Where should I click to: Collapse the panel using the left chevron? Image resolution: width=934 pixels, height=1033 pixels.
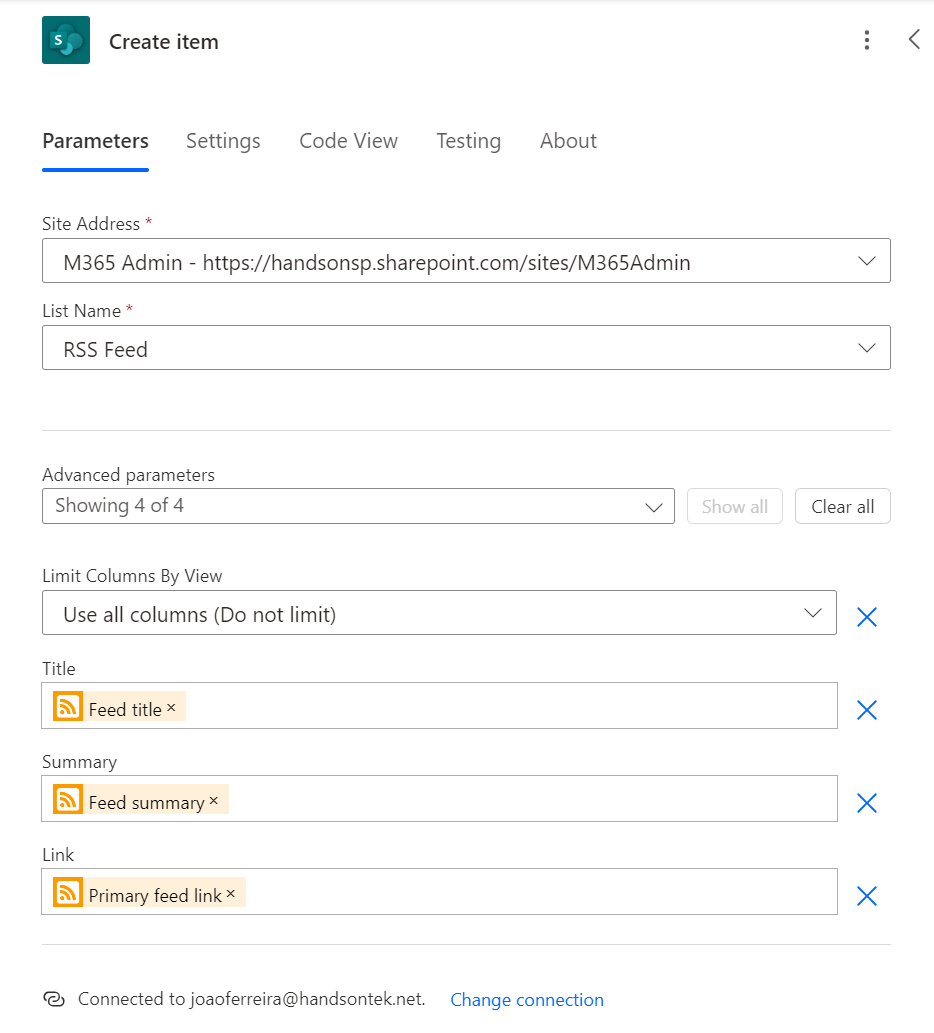914,40
